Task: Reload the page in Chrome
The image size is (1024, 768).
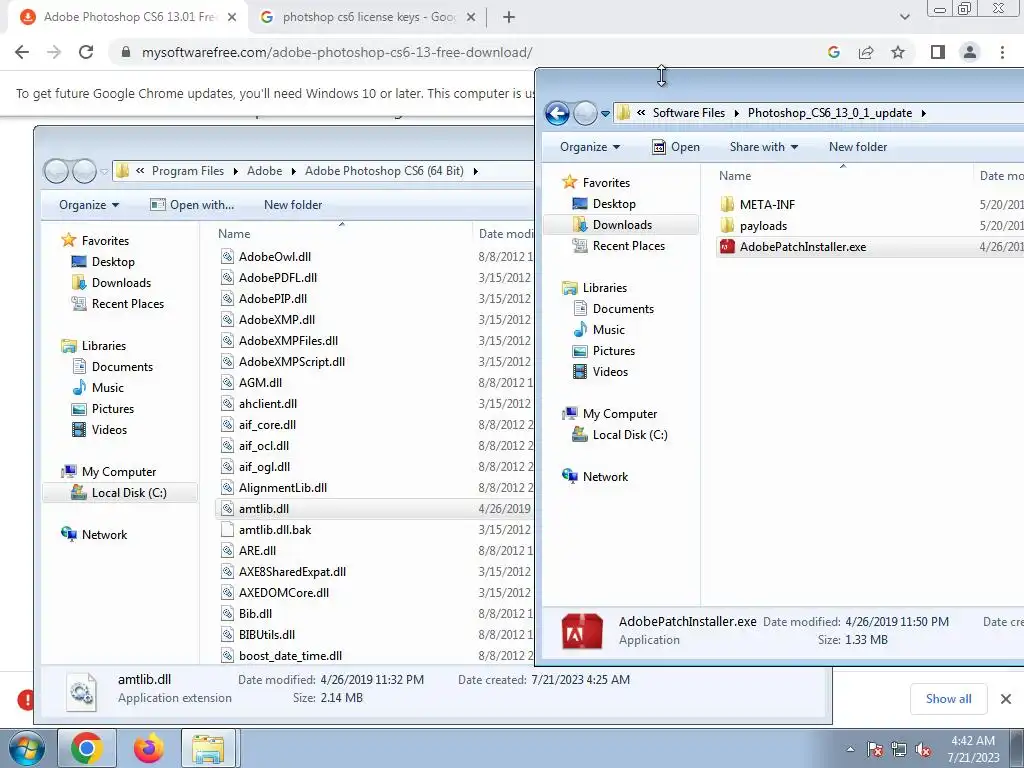Action: [86, 52]
